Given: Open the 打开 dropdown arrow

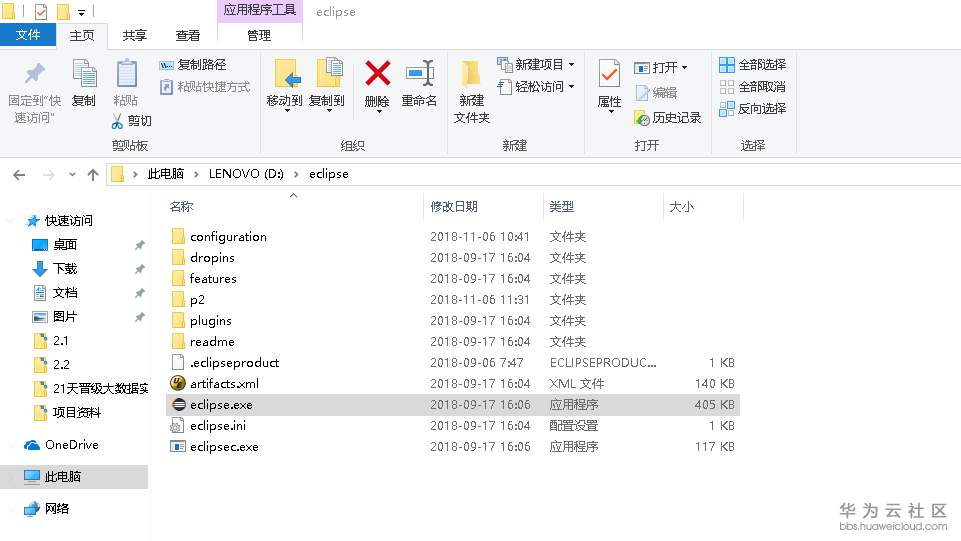Looking at the screenshot, I should [685, 67].
